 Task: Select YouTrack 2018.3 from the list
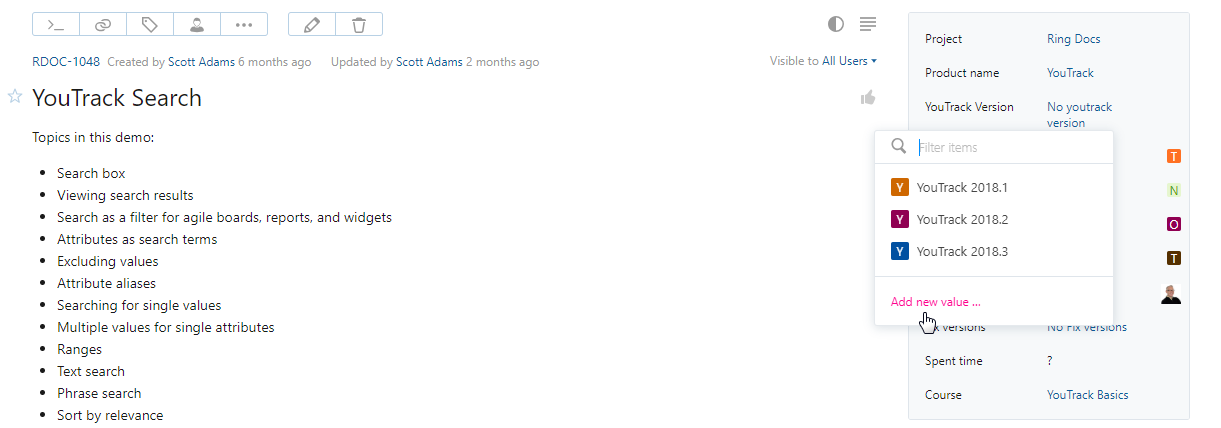962,252
